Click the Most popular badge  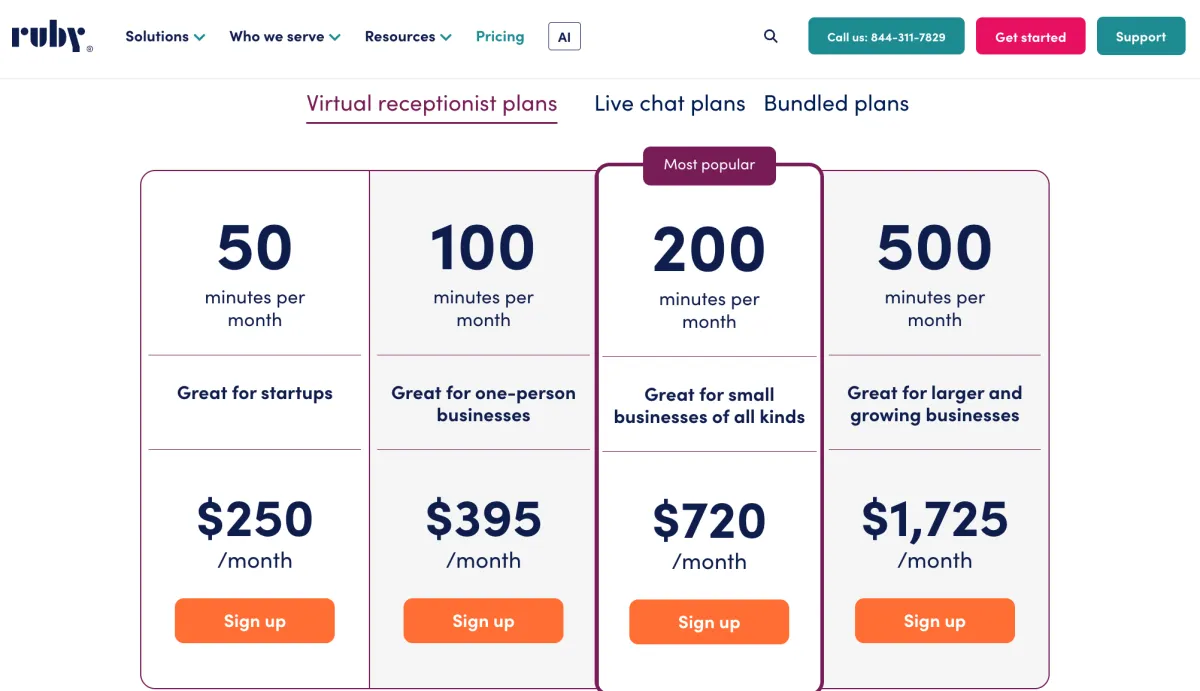click(709, 165)
